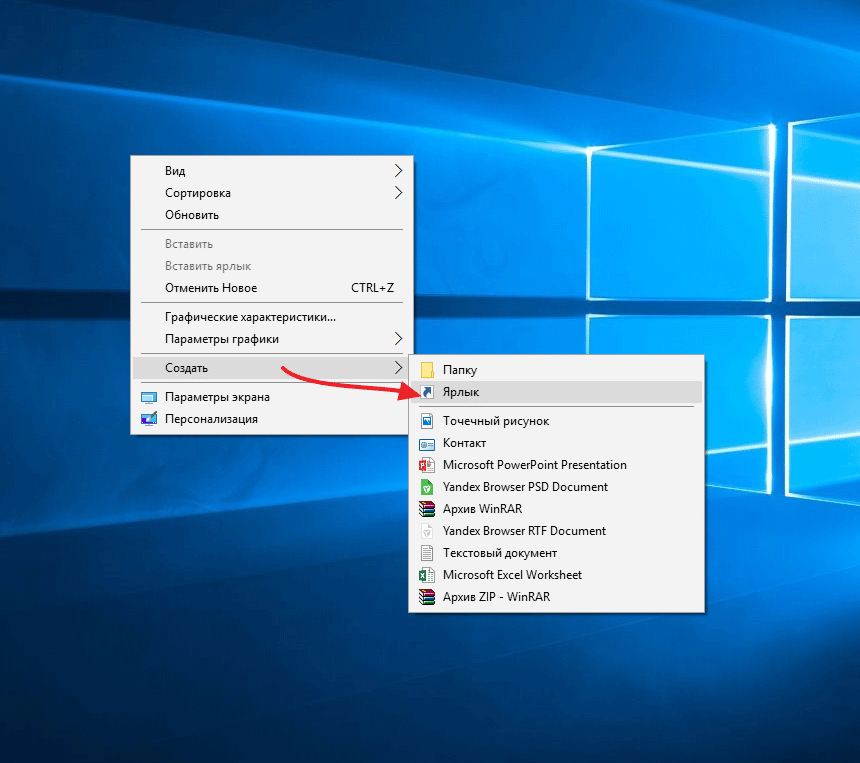
Task: Expand the Создать submenu chevron
Action: coord(399,368)
